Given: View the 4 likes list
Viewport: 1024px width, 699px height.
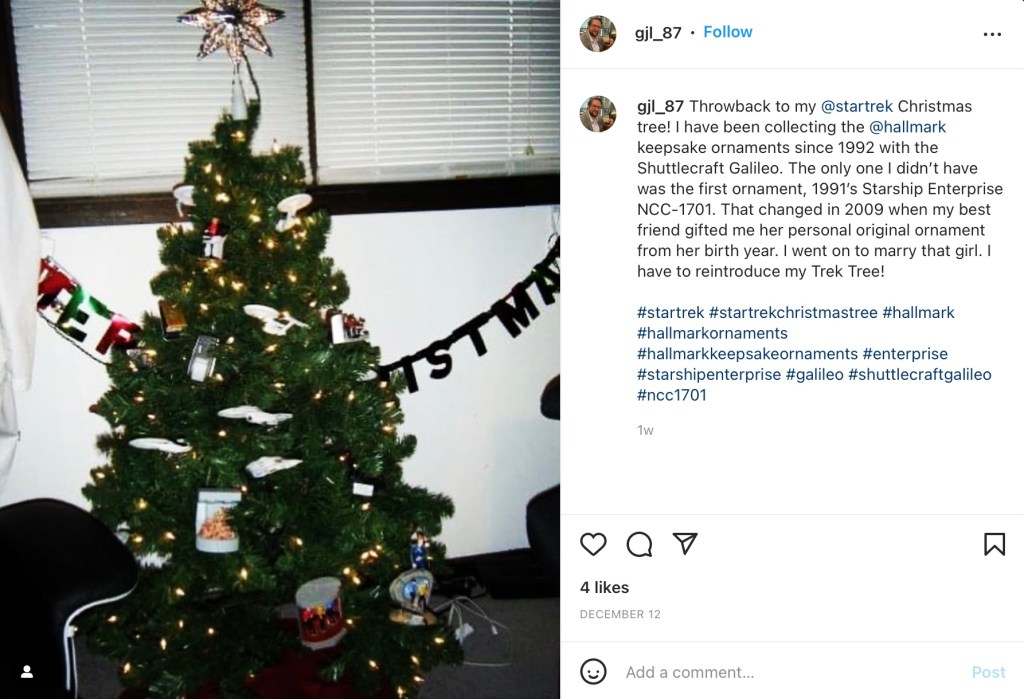Looking at the screenshot, I should click(x=604, y=587).
